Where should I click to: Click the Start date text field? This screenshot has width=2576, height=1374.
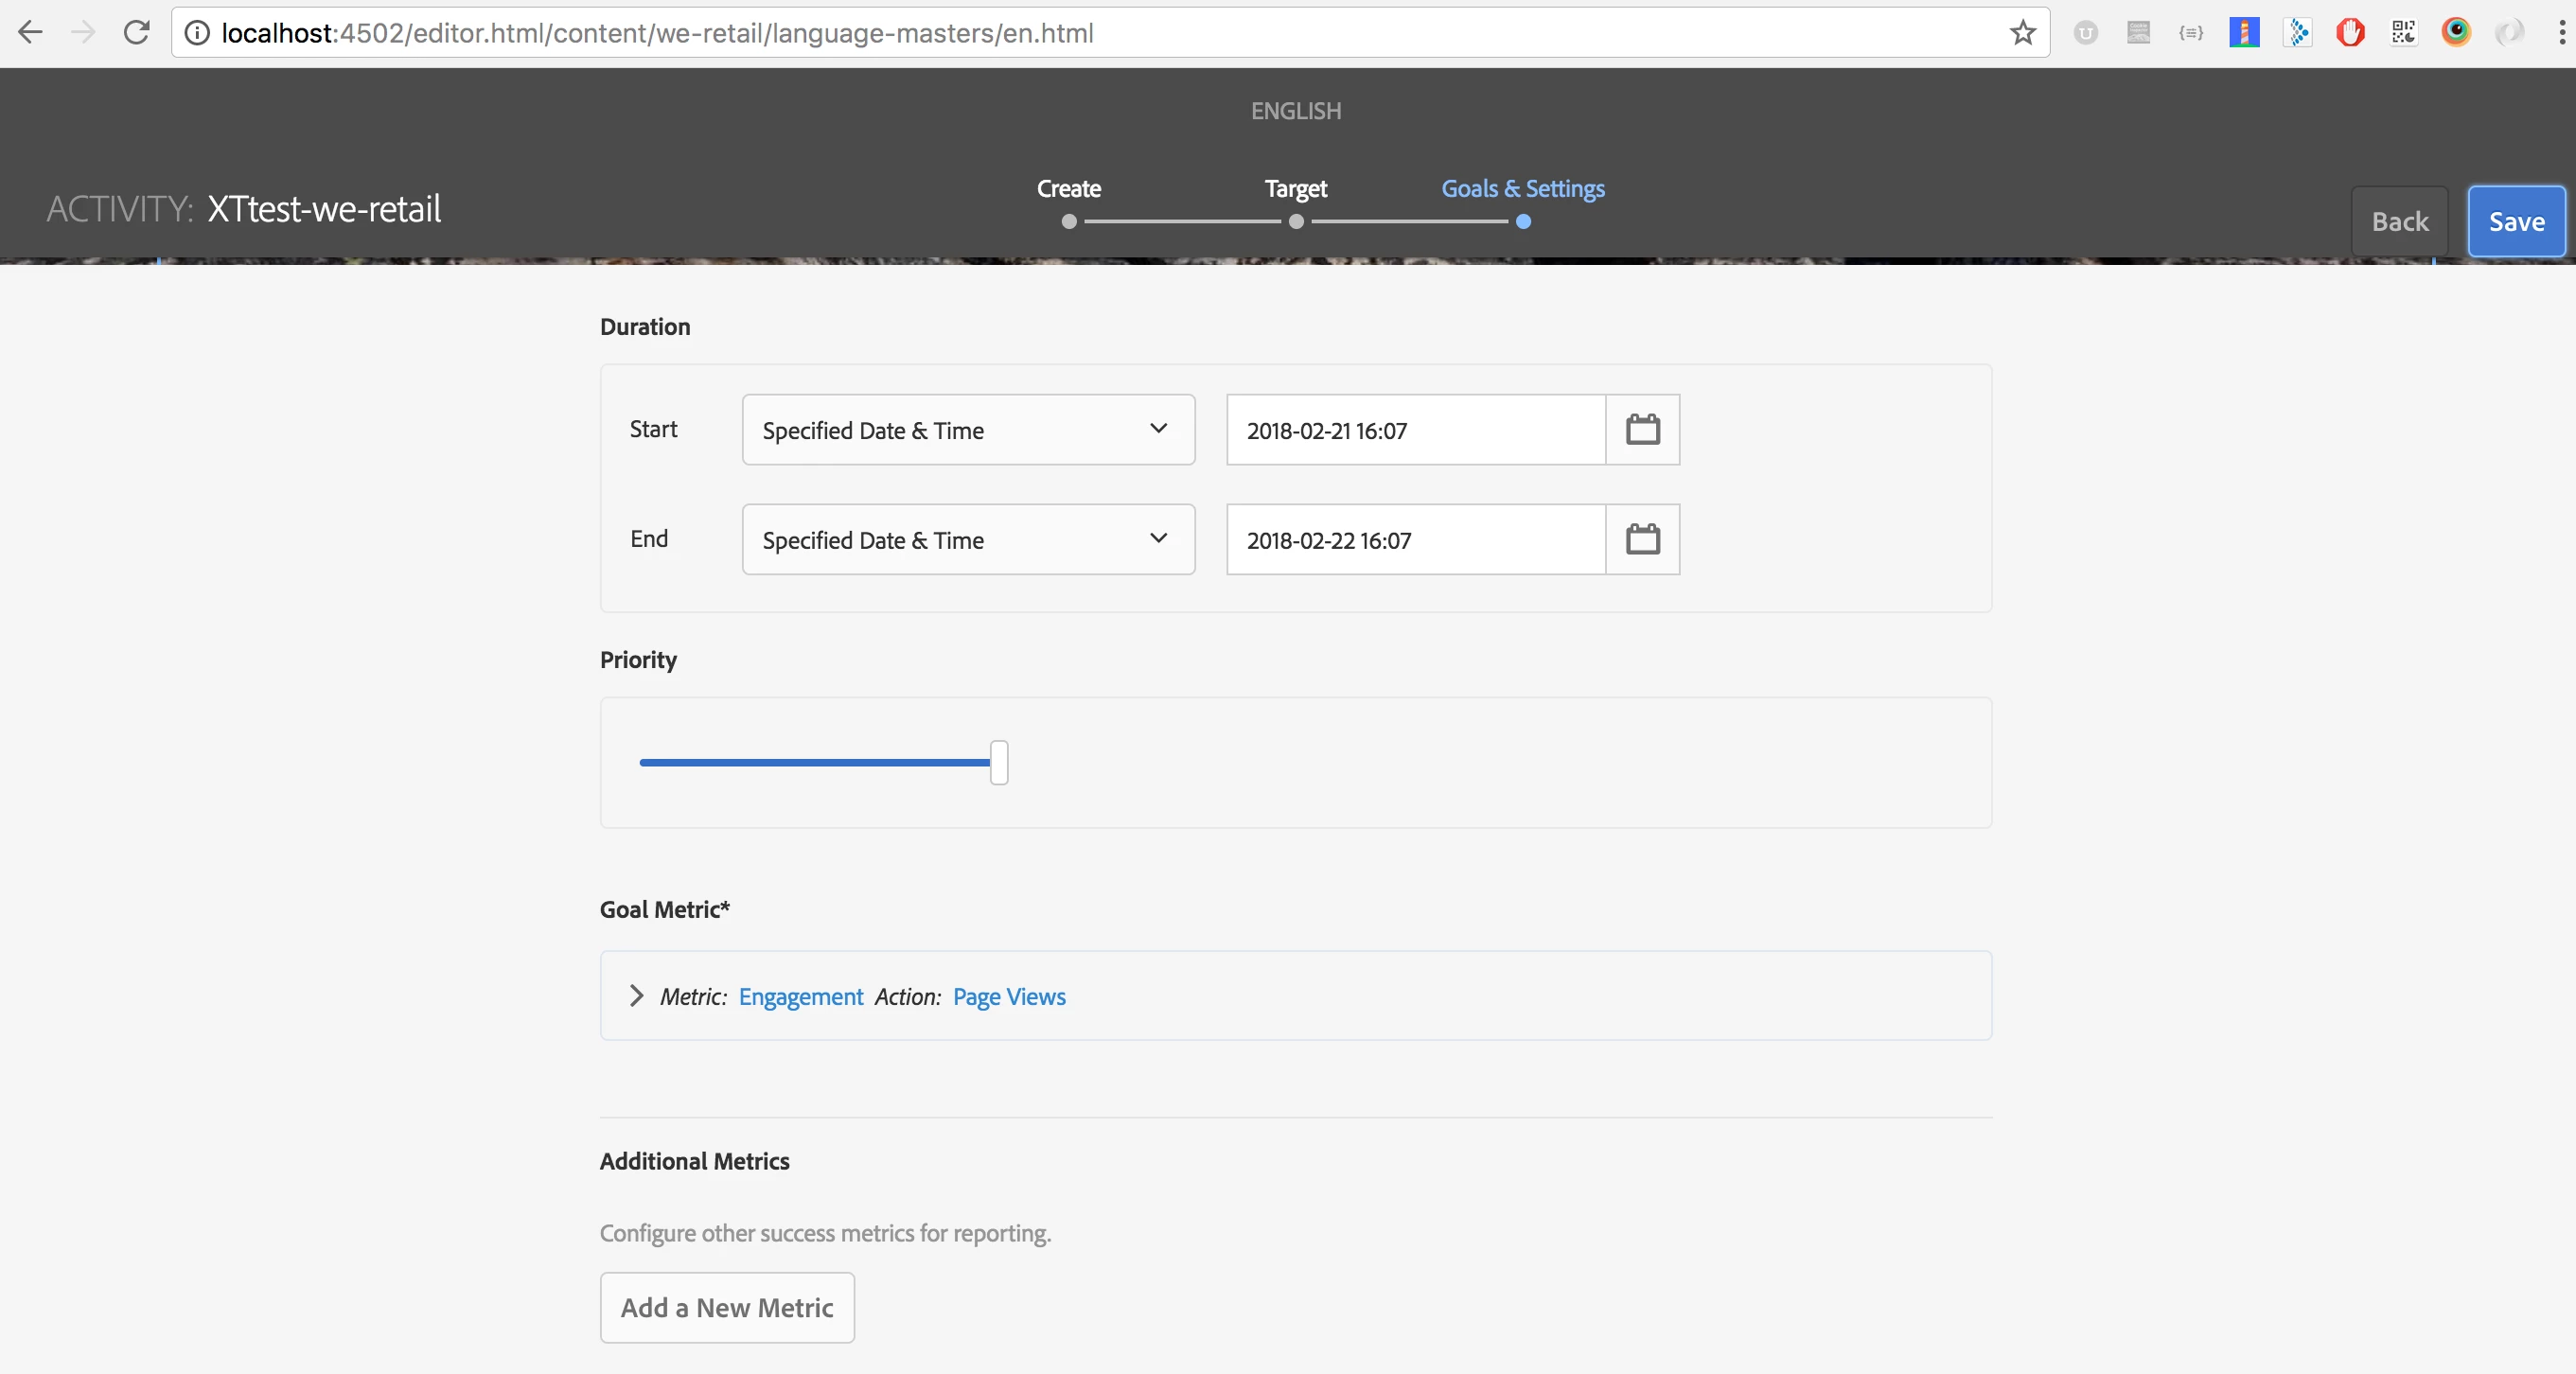pos(1414,430)
